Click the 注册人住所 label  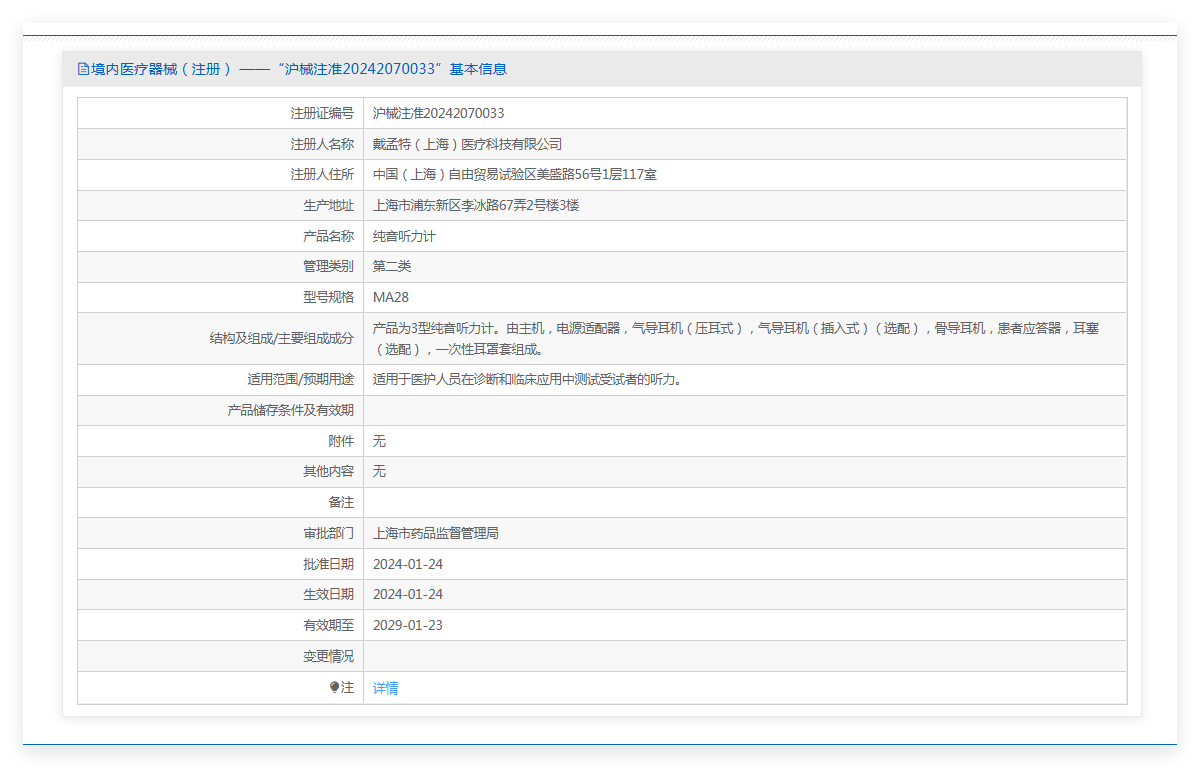[322, 174]
